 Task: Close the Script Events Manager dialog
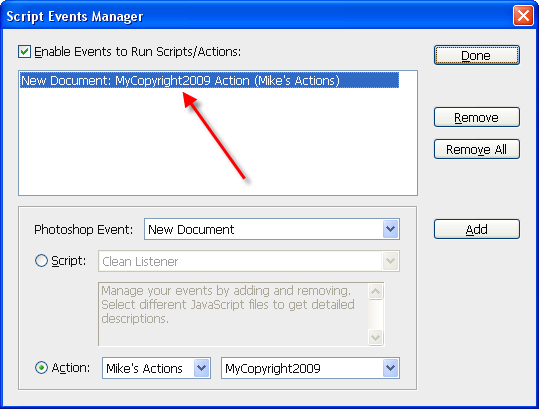tap(523, 15)
